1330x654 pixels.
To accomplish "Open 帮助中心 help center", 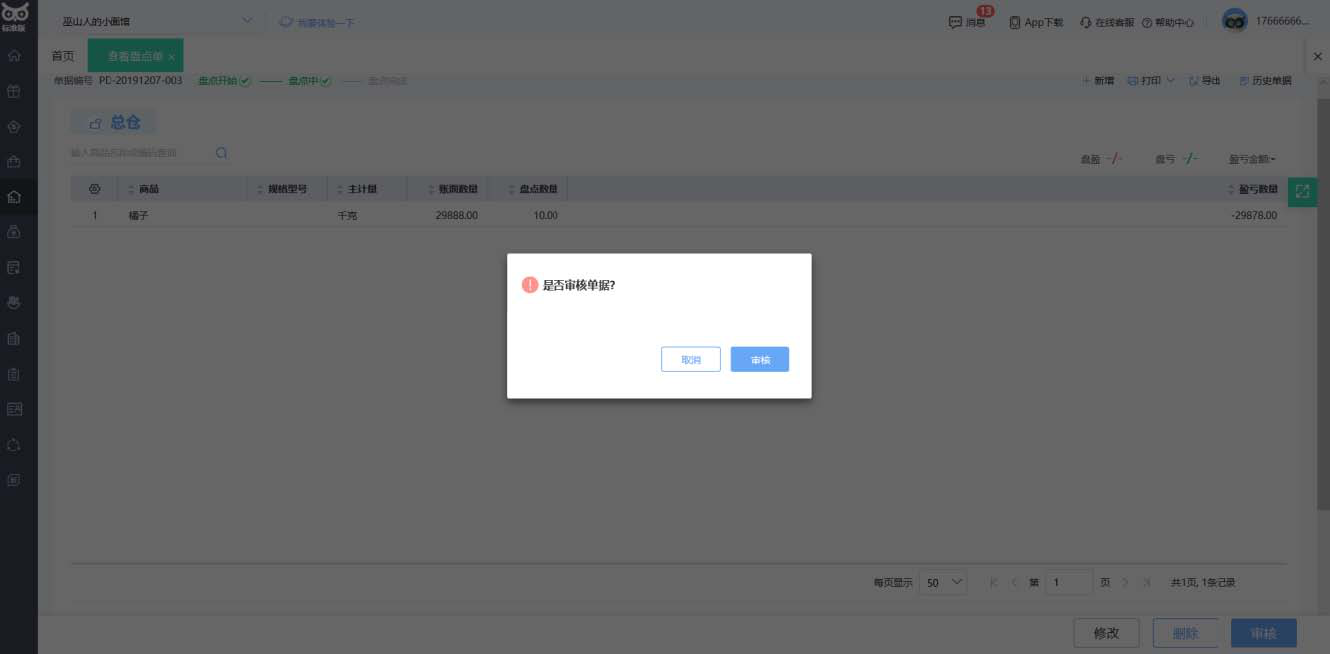I will pyautogui.click(x=1168, y=22).
